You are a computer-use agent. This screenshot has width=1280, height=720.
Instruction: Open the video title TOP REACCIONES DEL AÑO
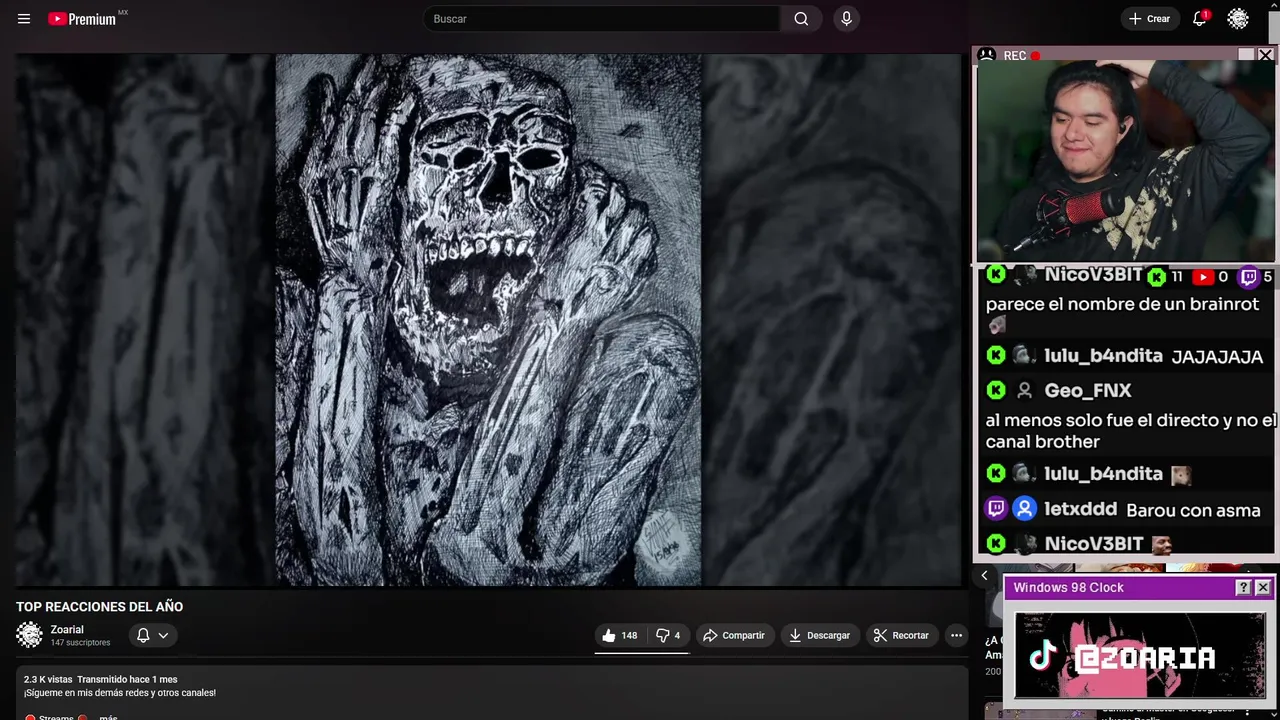click(99, 607)
